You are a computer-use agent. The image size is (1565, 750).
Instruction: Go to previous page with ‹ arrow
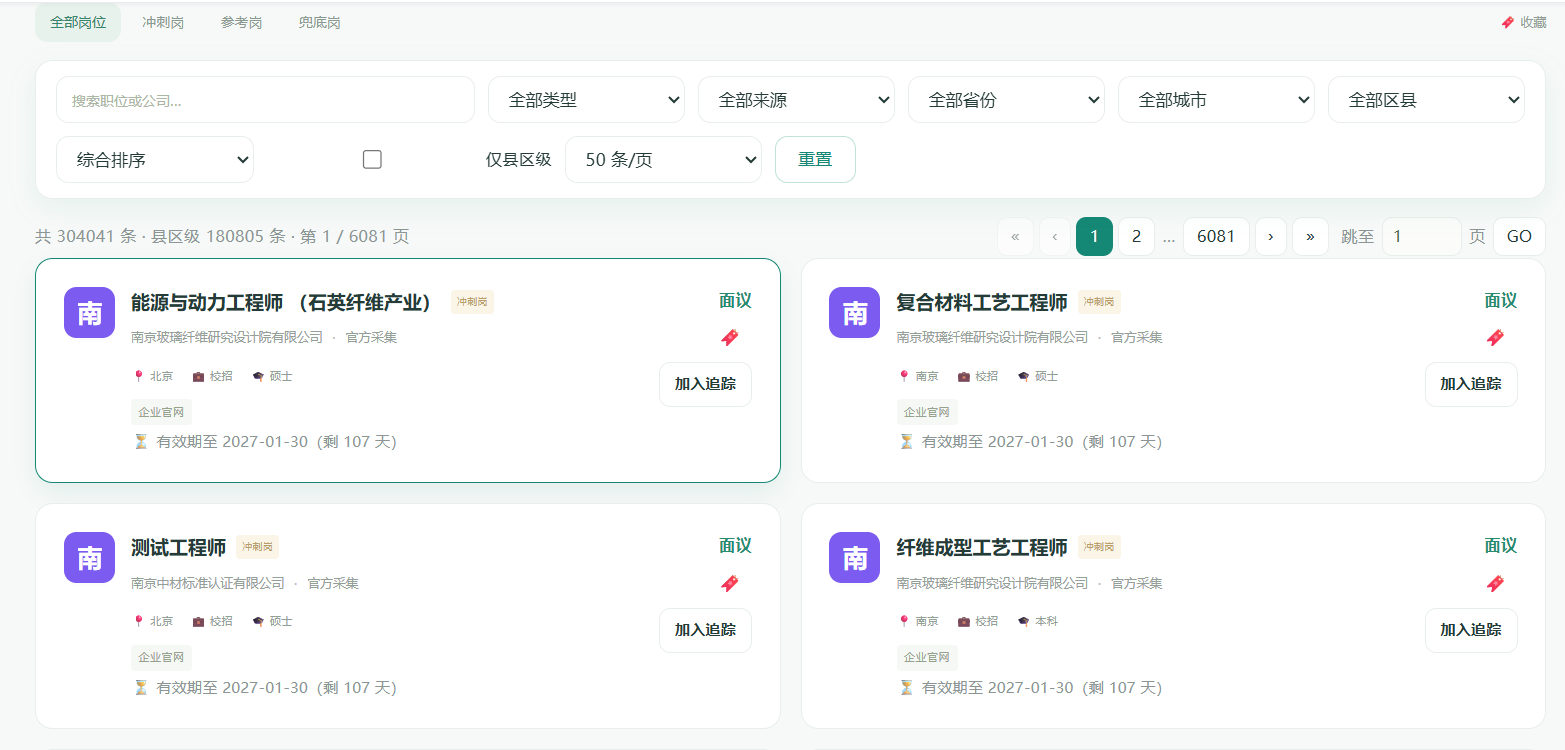click(1055, 237)
